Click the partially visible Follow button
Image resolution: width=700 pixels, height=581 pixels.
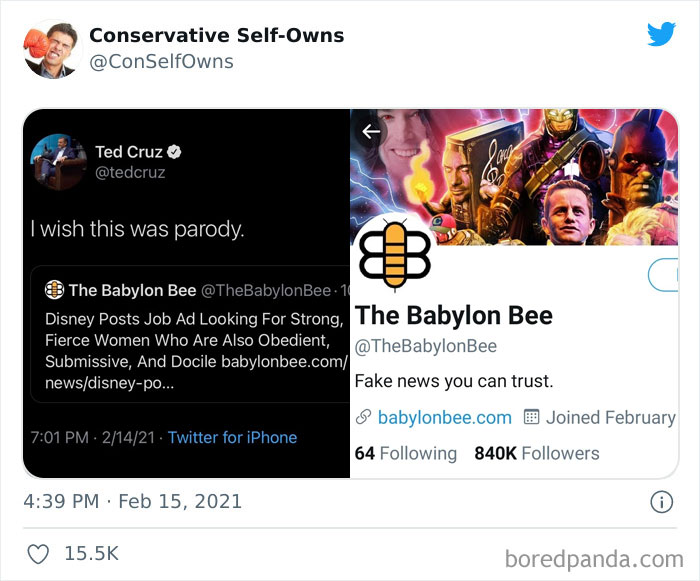[x=664, y=275]
